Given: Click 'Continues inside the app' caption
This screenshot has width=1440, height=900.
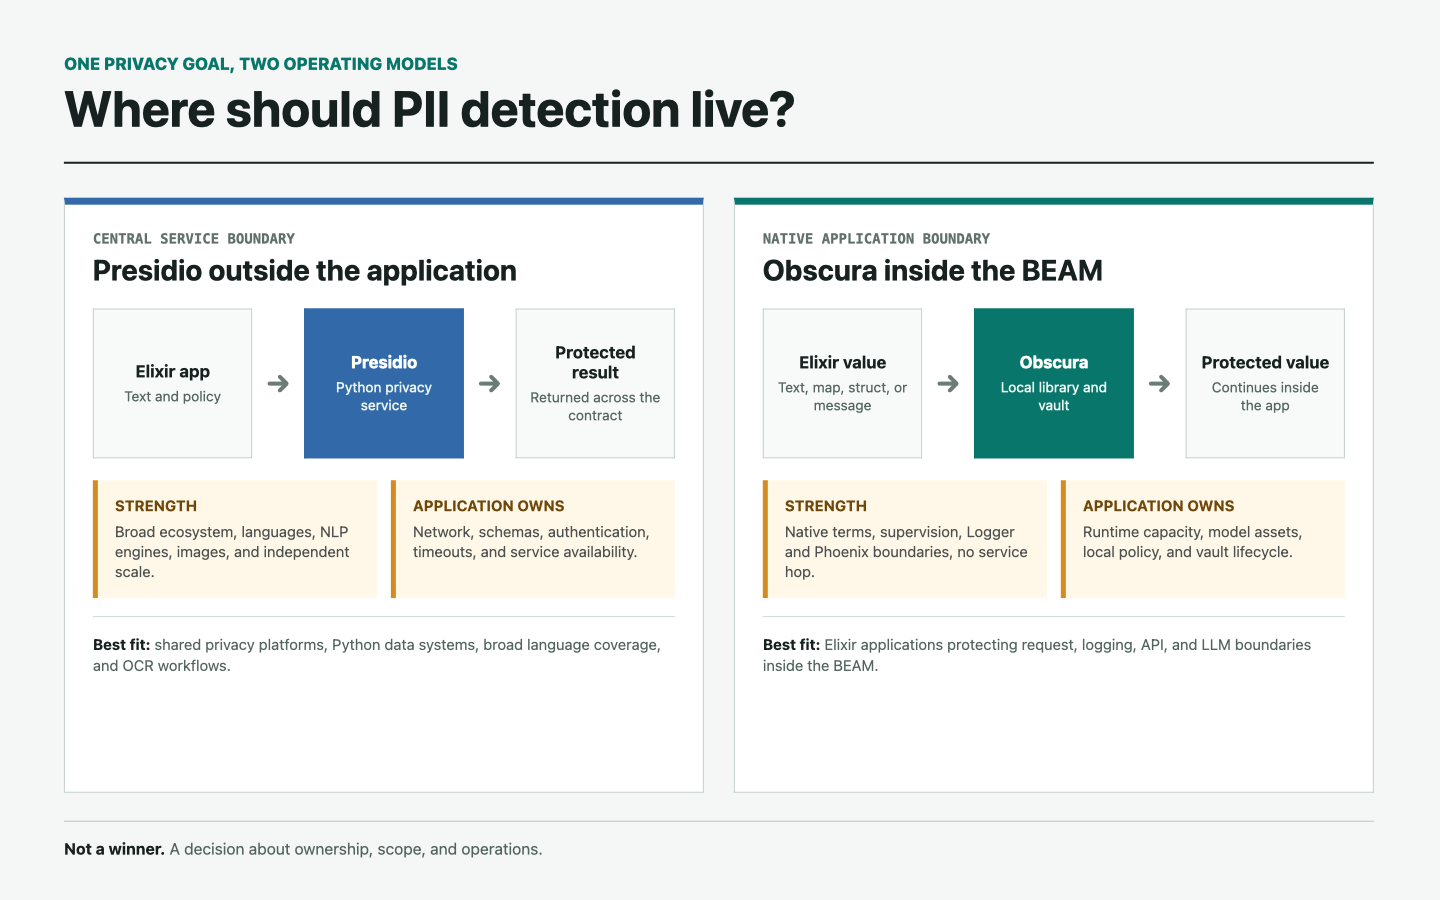Looking at the screenshot, I should coord(1265,397).
